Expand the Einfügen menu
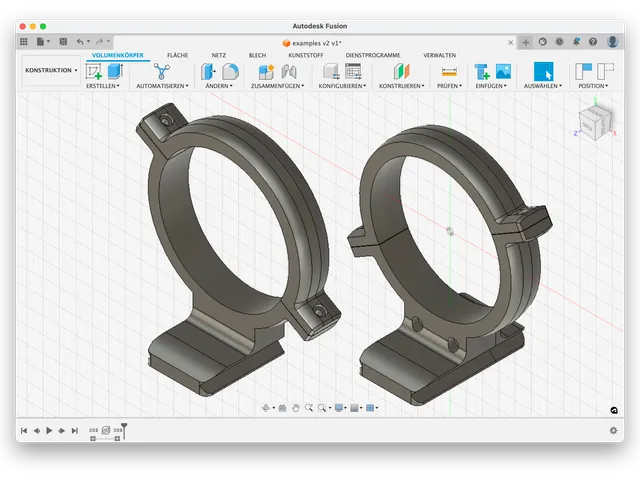The width and height of the screenshot is (640, 480). [491, 86]
